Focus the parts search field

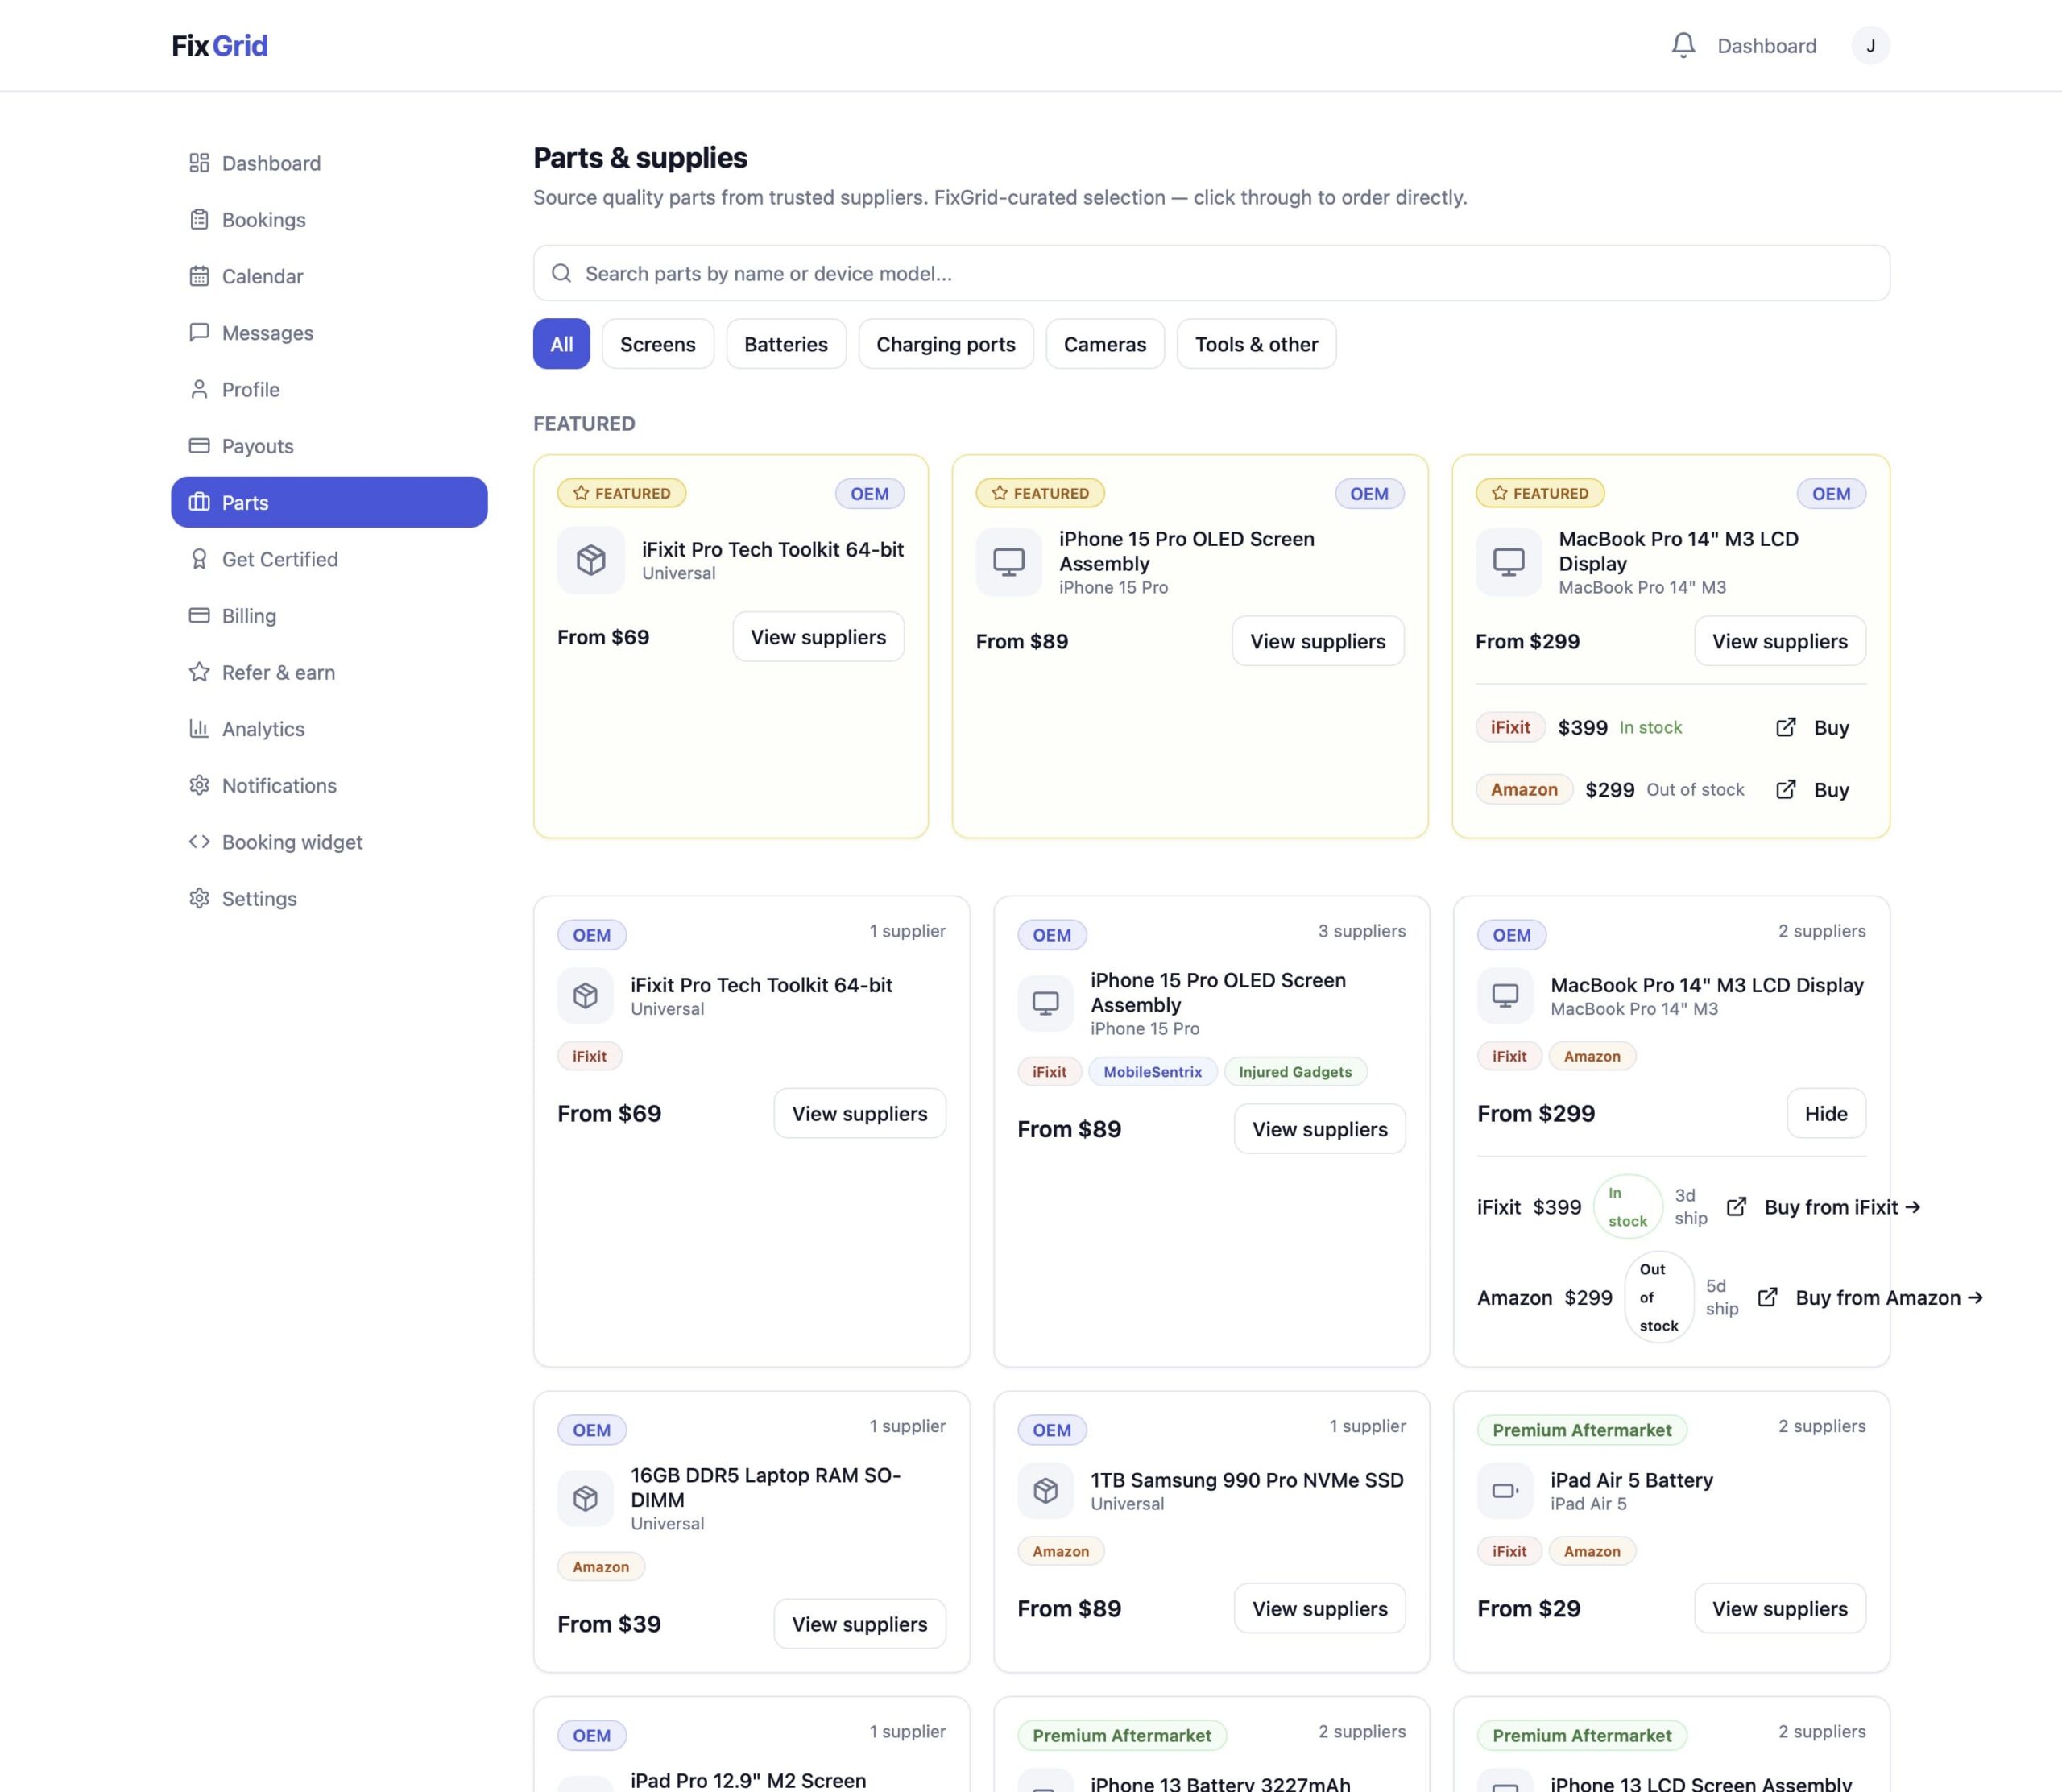click(1211, 273)
